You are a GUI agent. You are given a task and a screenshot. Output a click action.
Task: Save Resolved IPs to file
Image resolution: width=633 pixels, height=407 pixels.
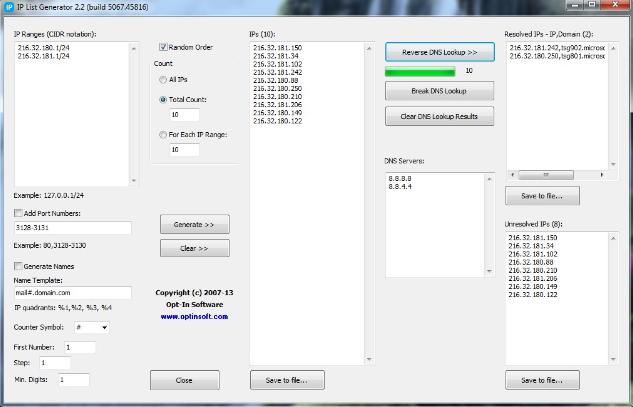542,196
